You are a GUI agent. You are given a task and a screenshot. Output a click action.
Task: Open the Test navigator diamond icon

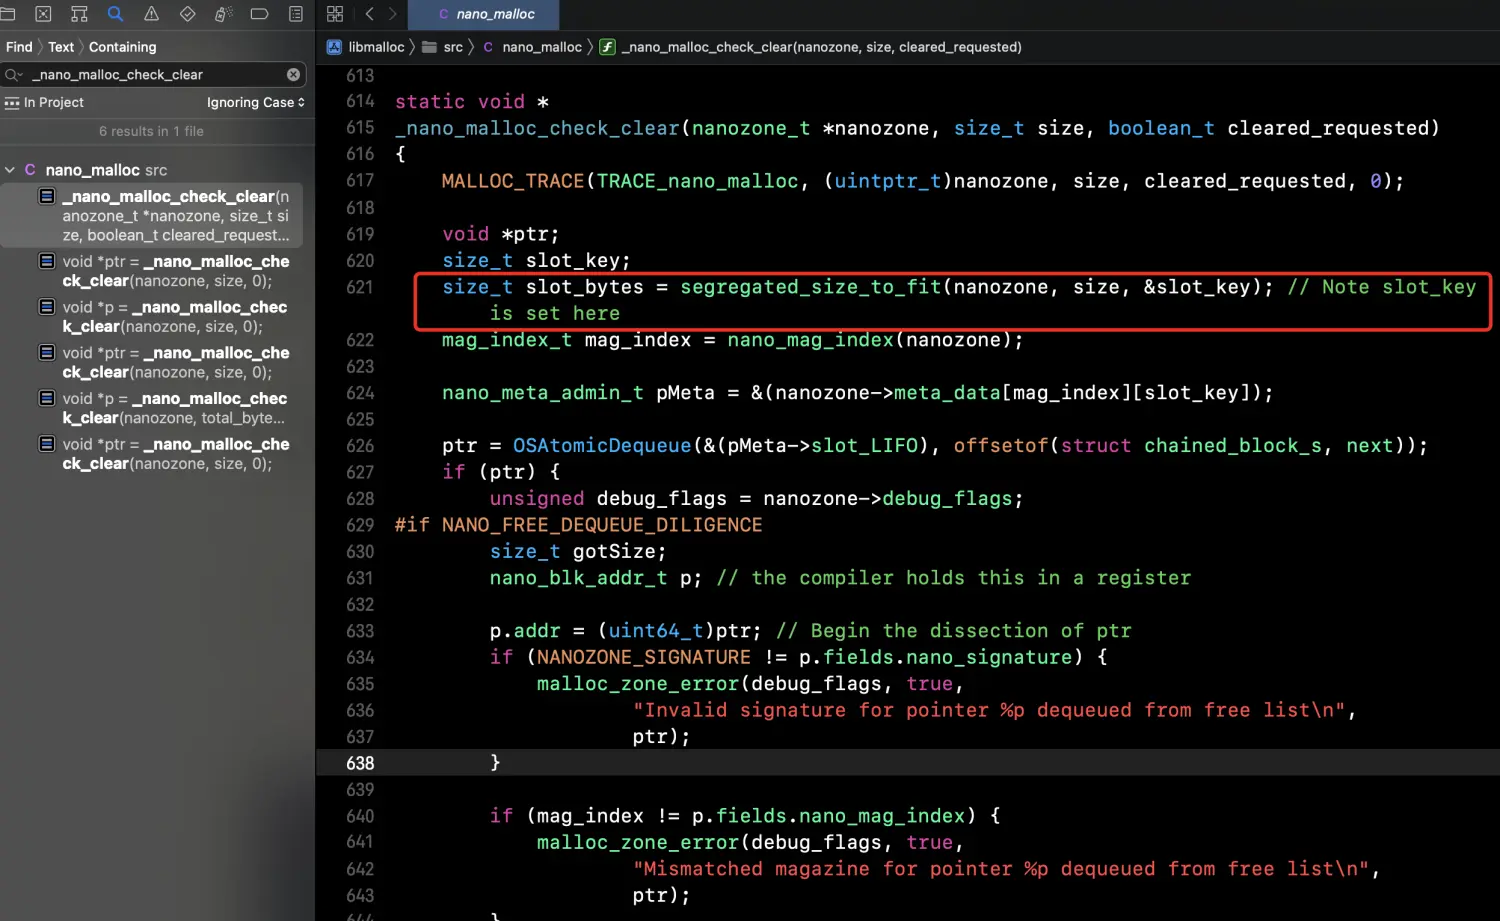(187, 14)
